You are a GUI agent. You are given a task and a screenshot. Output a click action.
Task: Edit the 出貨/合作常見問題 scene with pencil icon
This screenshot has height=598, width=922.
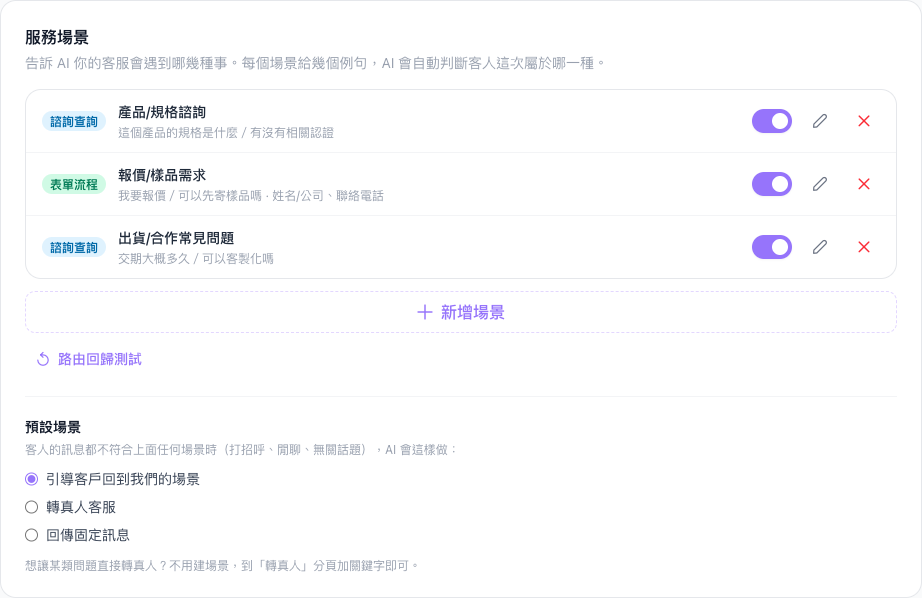click(x=820, y=247)
